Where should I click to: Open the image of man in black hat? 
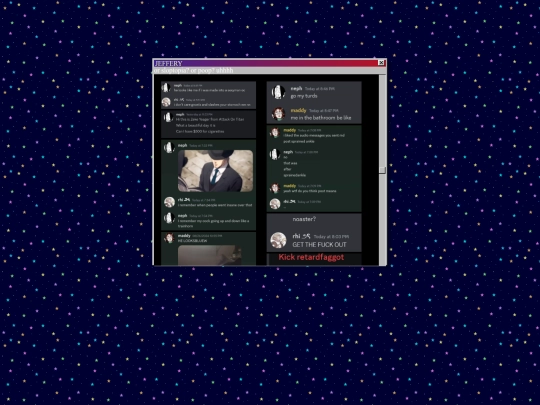216,171
